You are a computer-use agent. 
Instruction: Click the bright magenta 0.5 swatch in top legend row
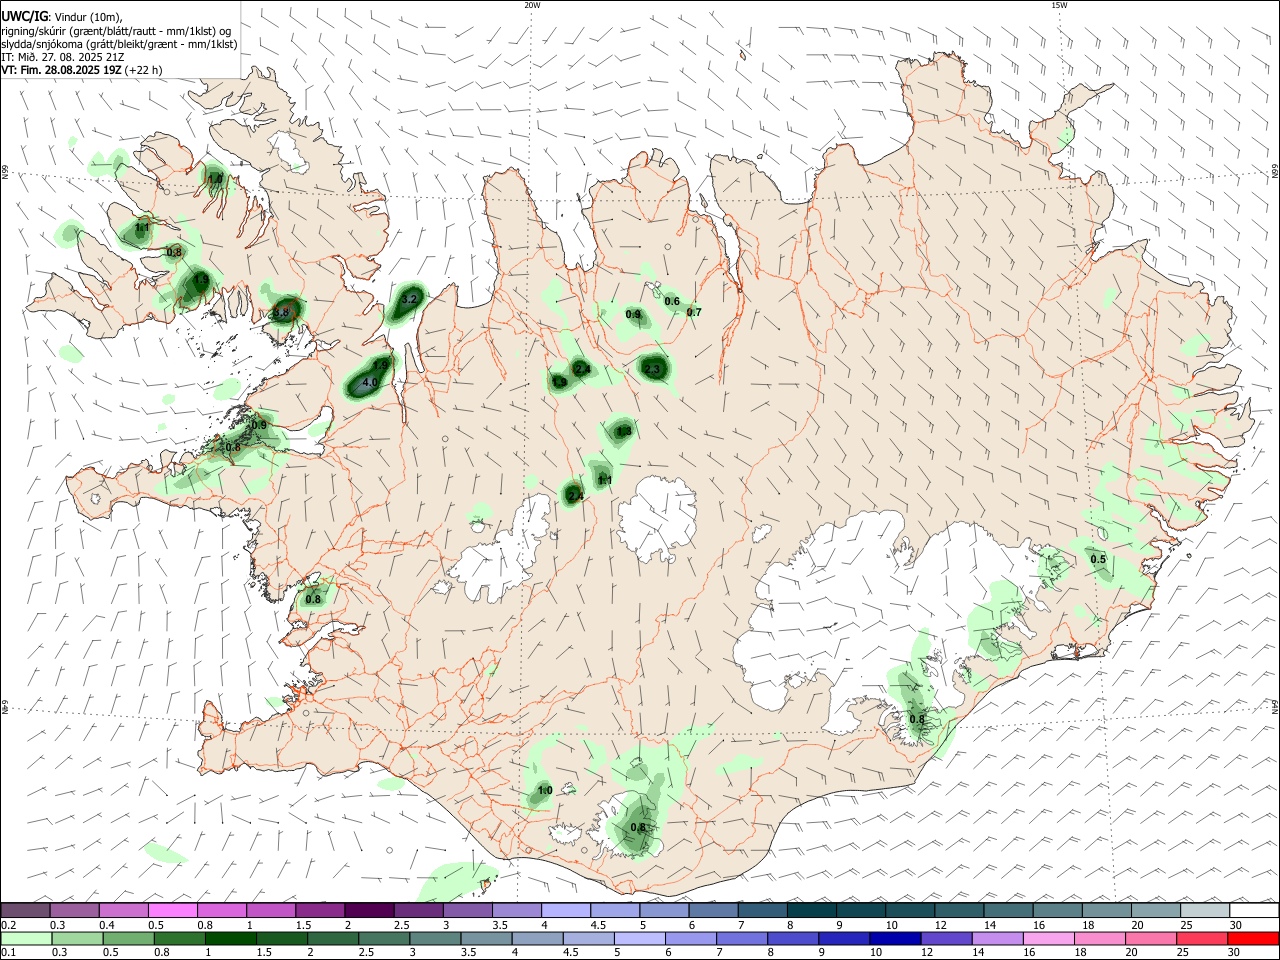tap(172, 910)
